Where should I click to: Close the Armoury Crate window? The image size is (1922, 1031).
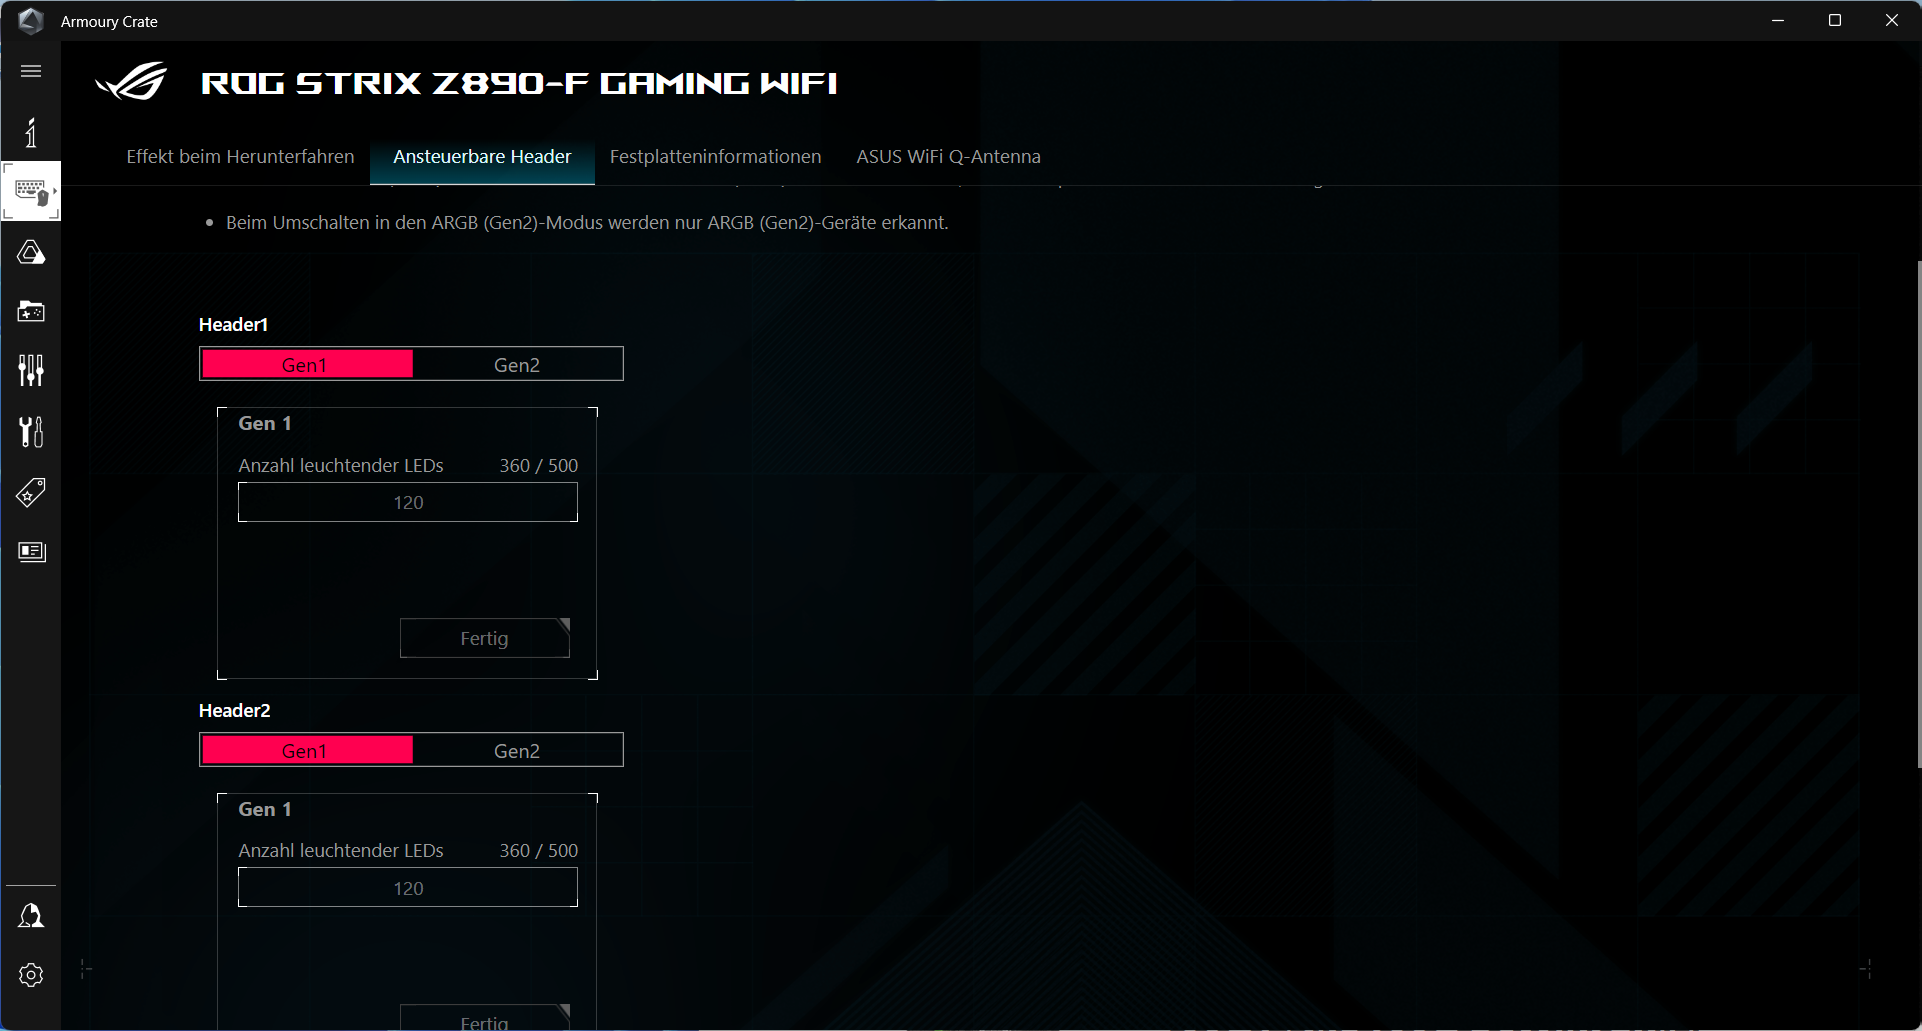pos(1892,20)
